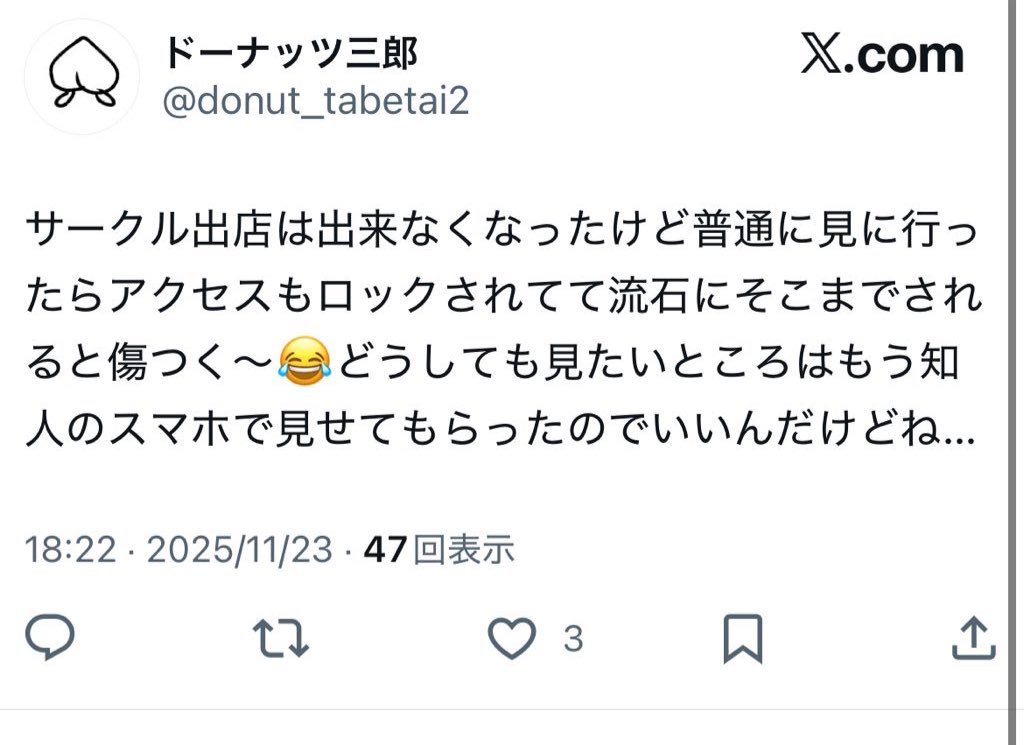
Task: Bookmark this post
Action: [743, 638]
